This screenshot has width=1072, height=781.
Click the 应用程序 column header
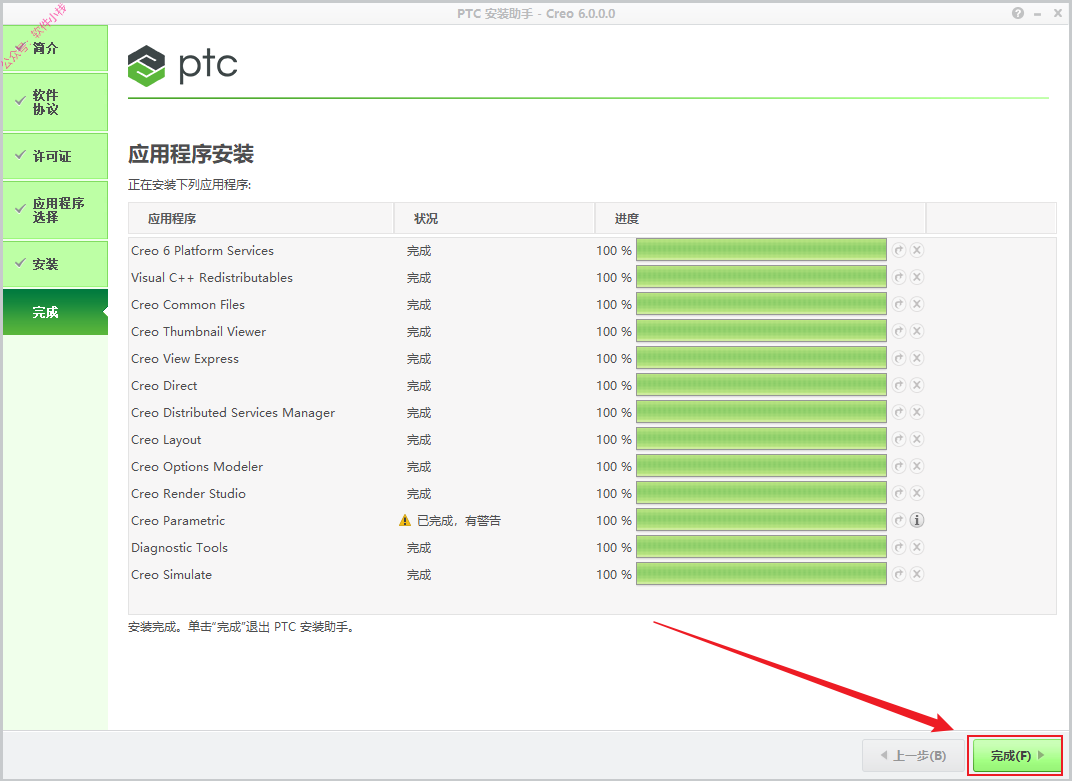tap(261, 218)
